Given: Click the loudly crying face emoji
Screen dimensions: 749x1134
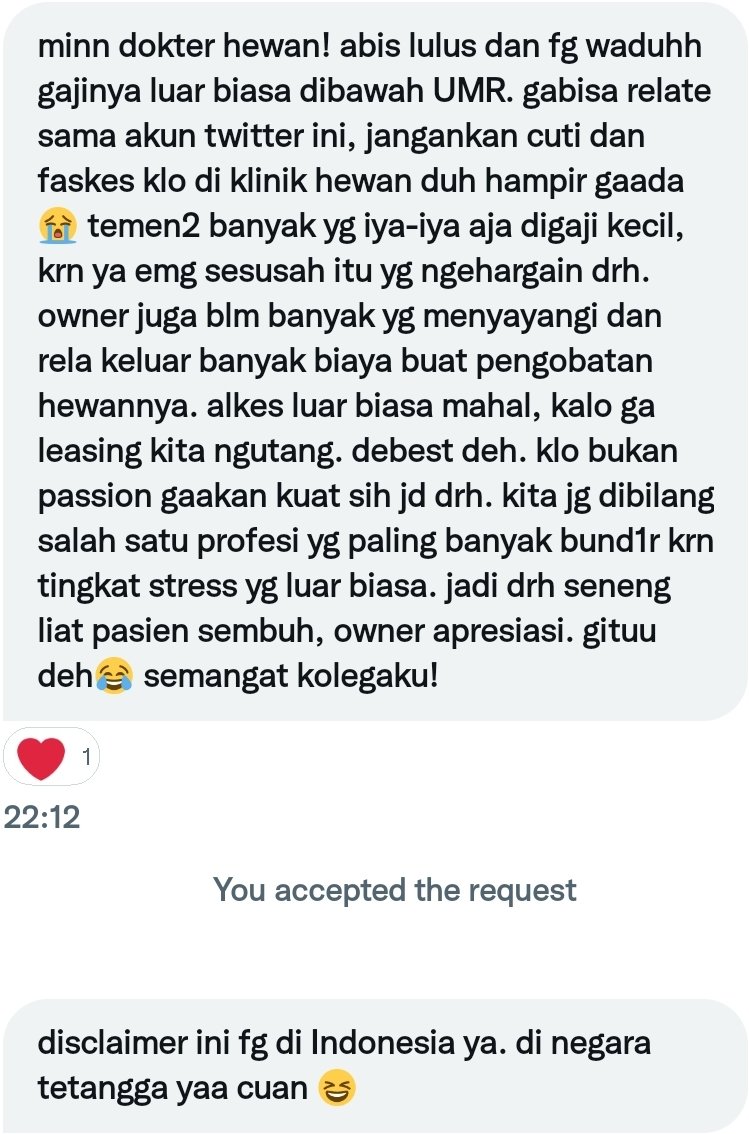Looking at the screenshot, I should [x=58, y=226].
